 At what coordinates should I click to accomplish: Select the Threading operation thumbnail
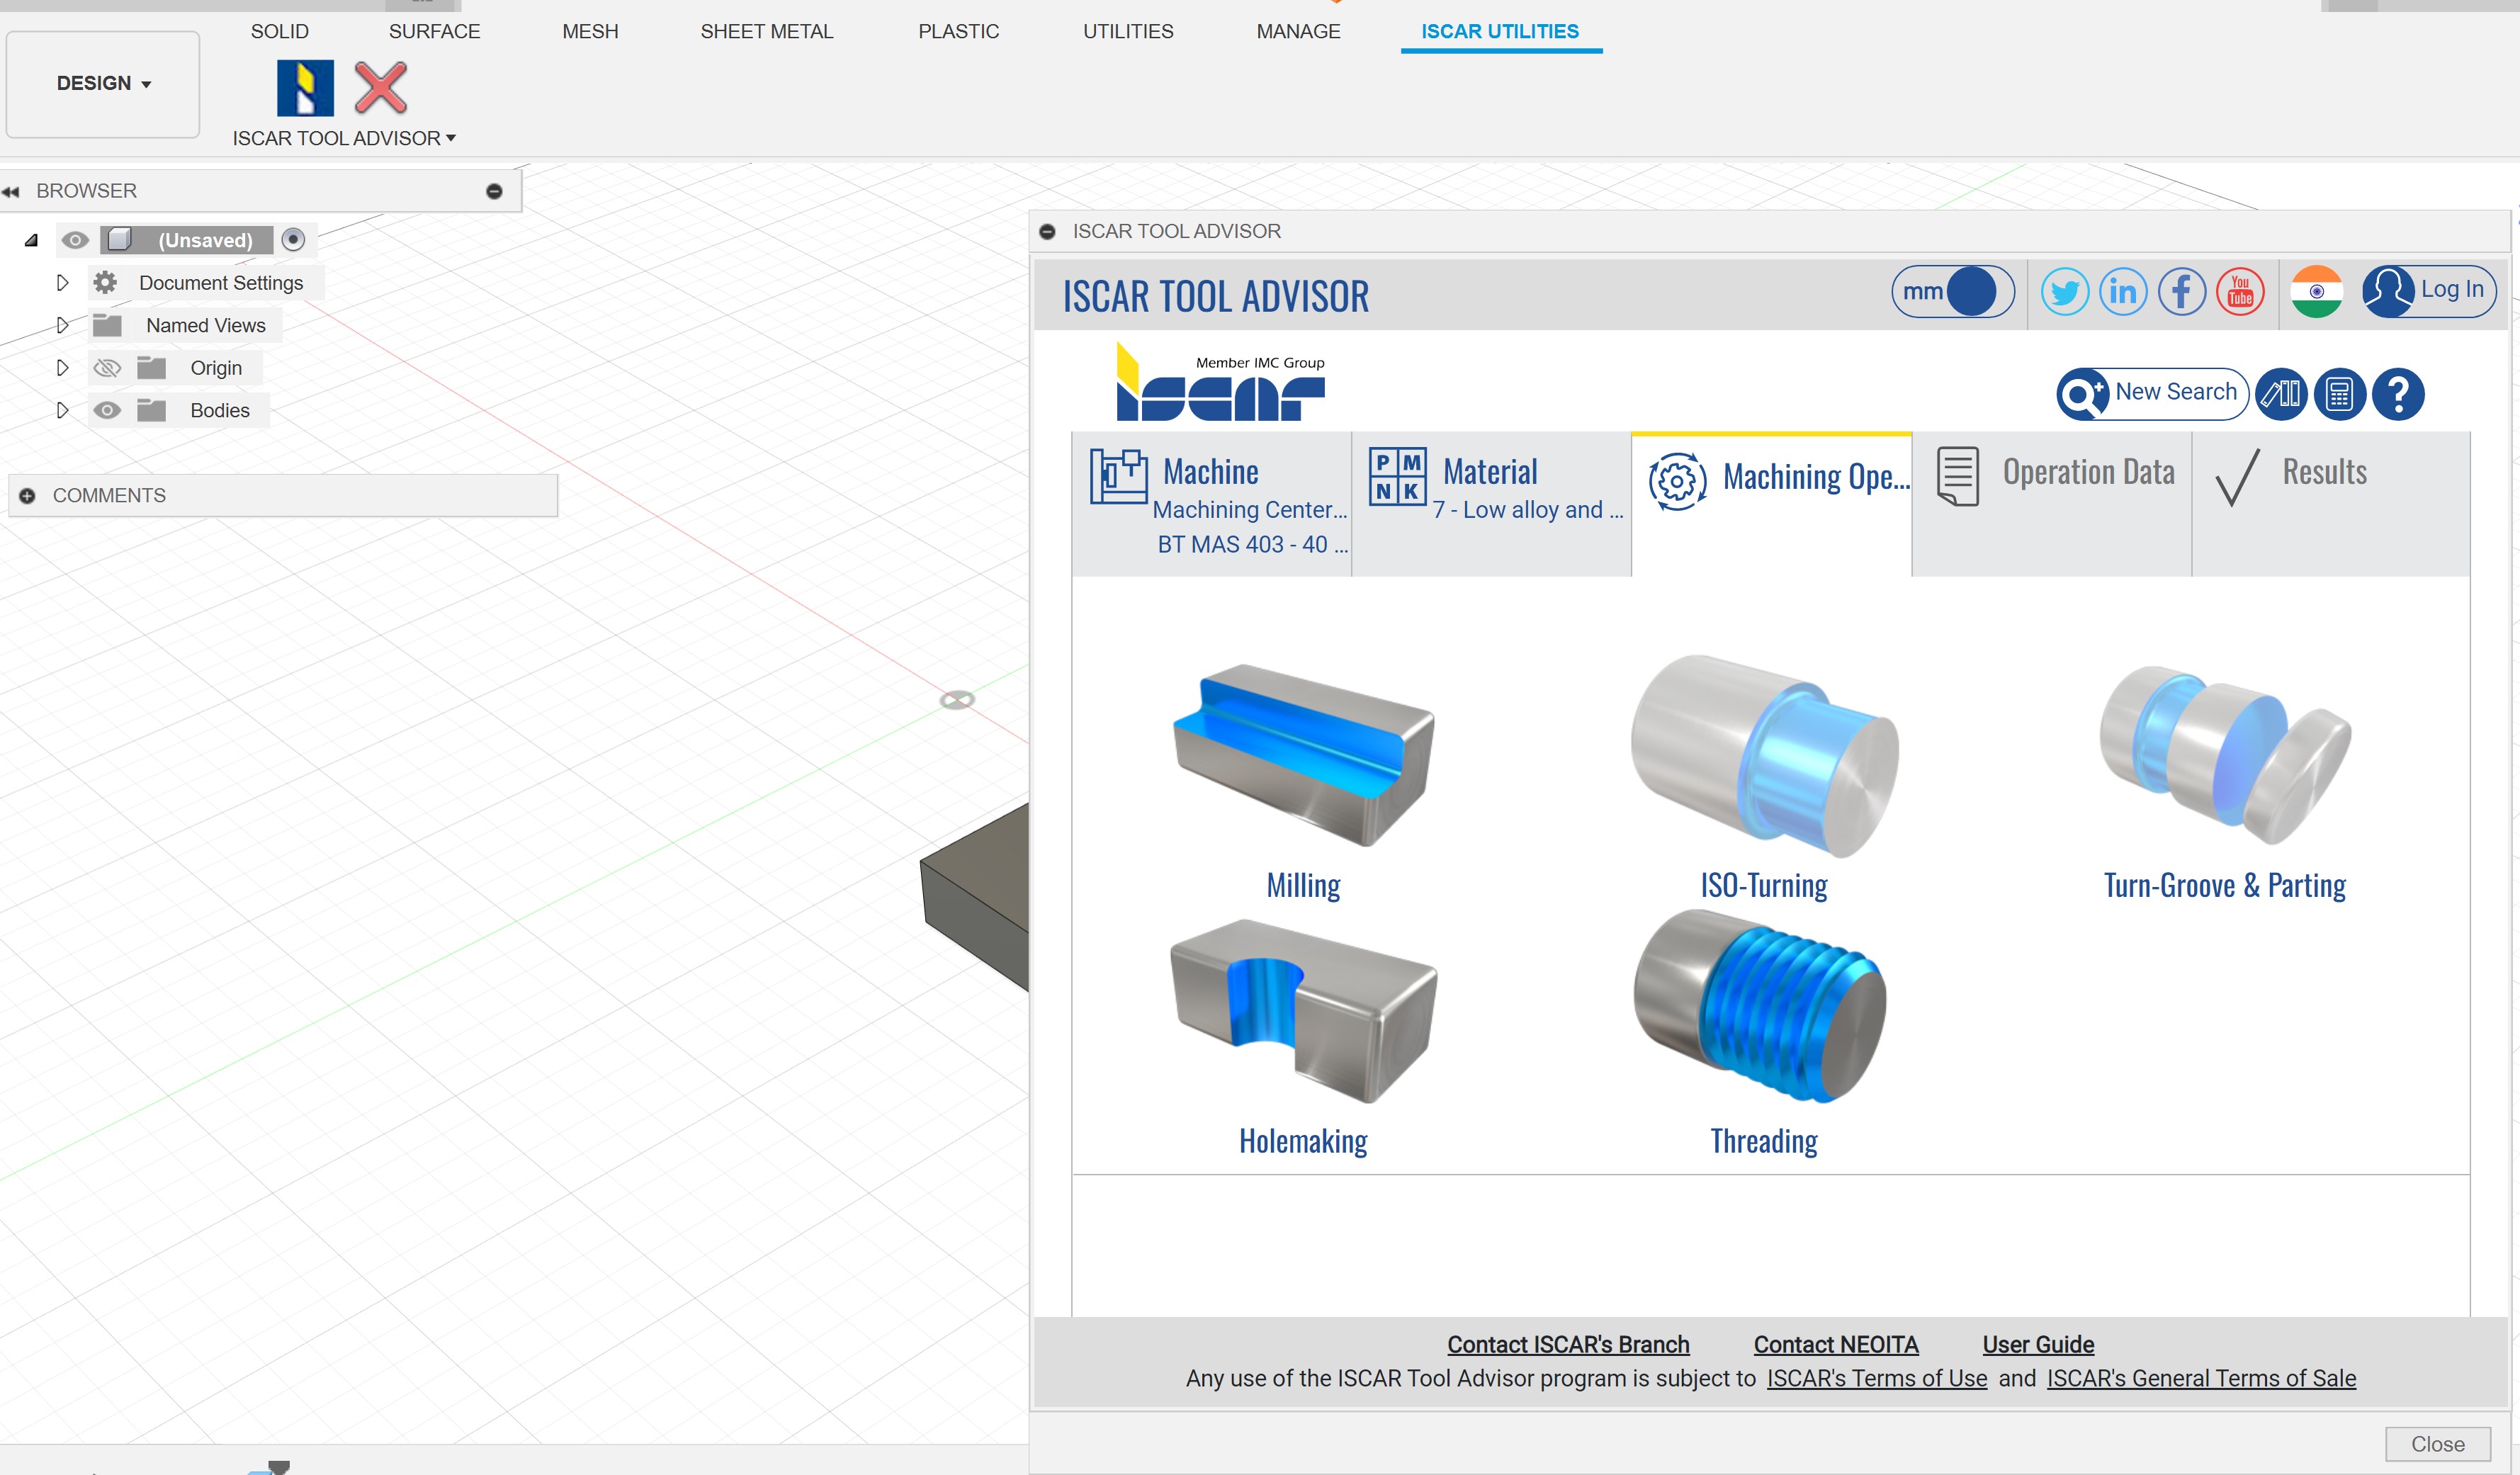click(1762, 1010)
